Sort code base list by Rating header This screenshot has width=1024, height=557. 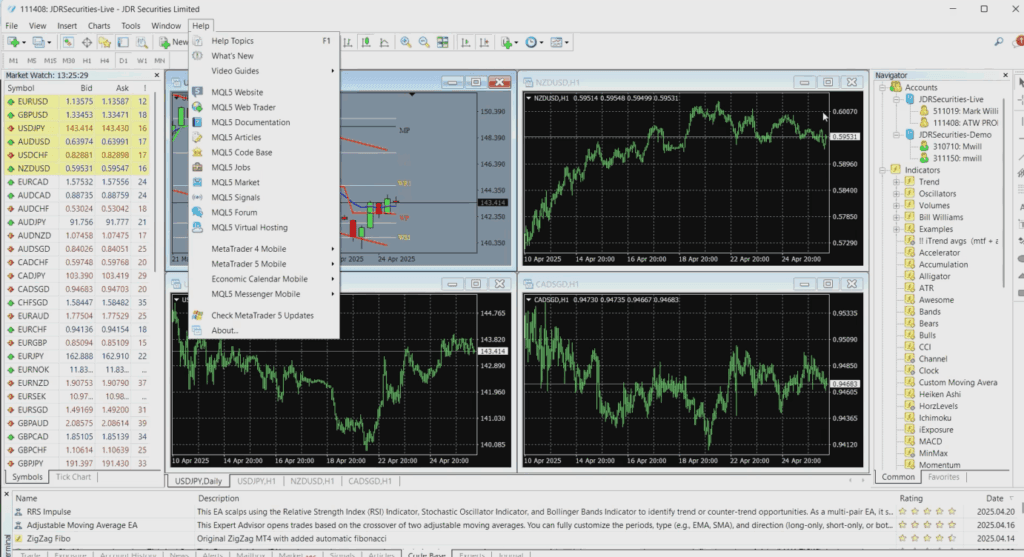911,498
